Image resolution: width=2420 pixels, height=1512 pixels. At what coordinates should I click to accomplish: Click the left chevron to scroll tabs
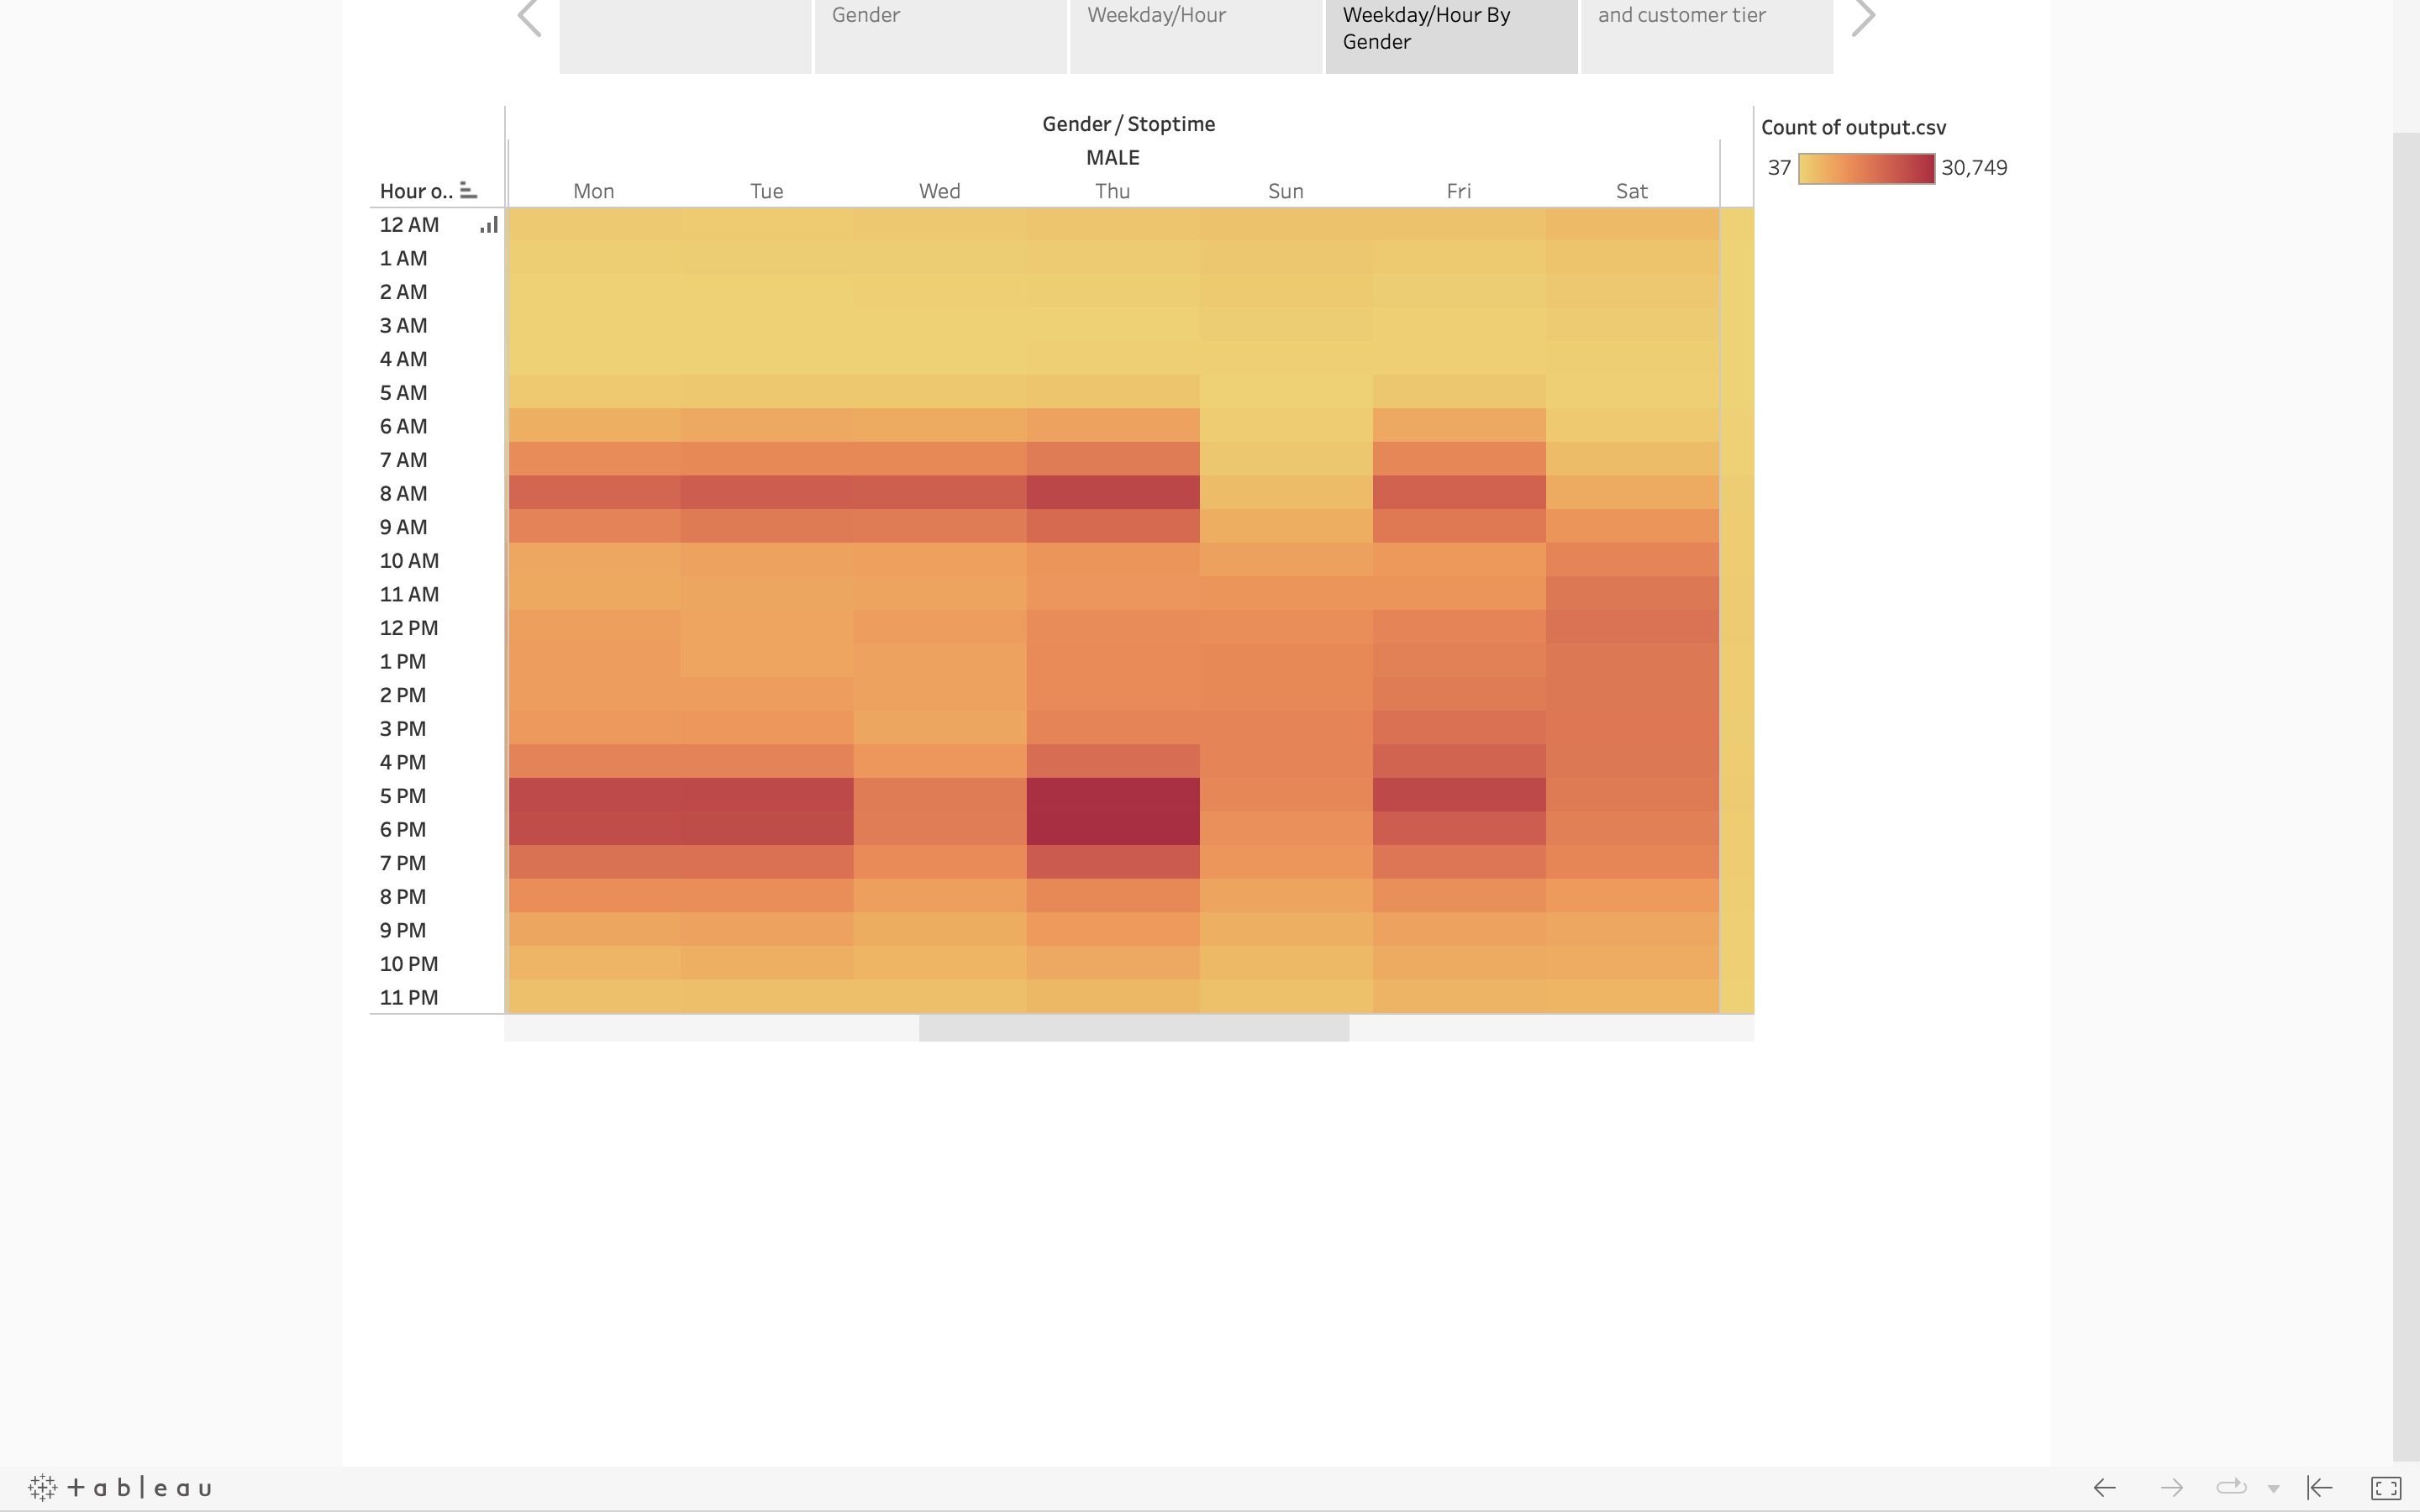530,16
